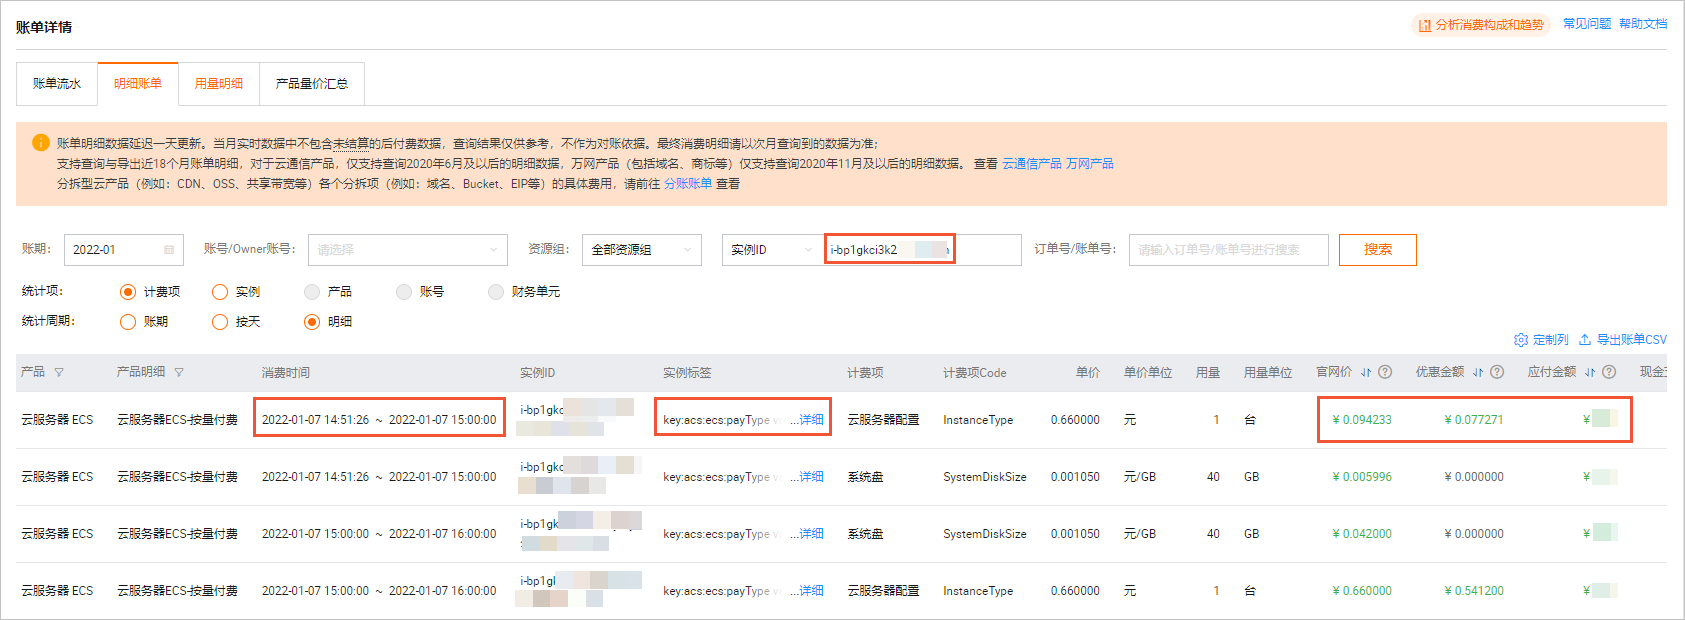Click the 计费项Code column header
This screenshot has width=1685, height=620.
[975, 373]
